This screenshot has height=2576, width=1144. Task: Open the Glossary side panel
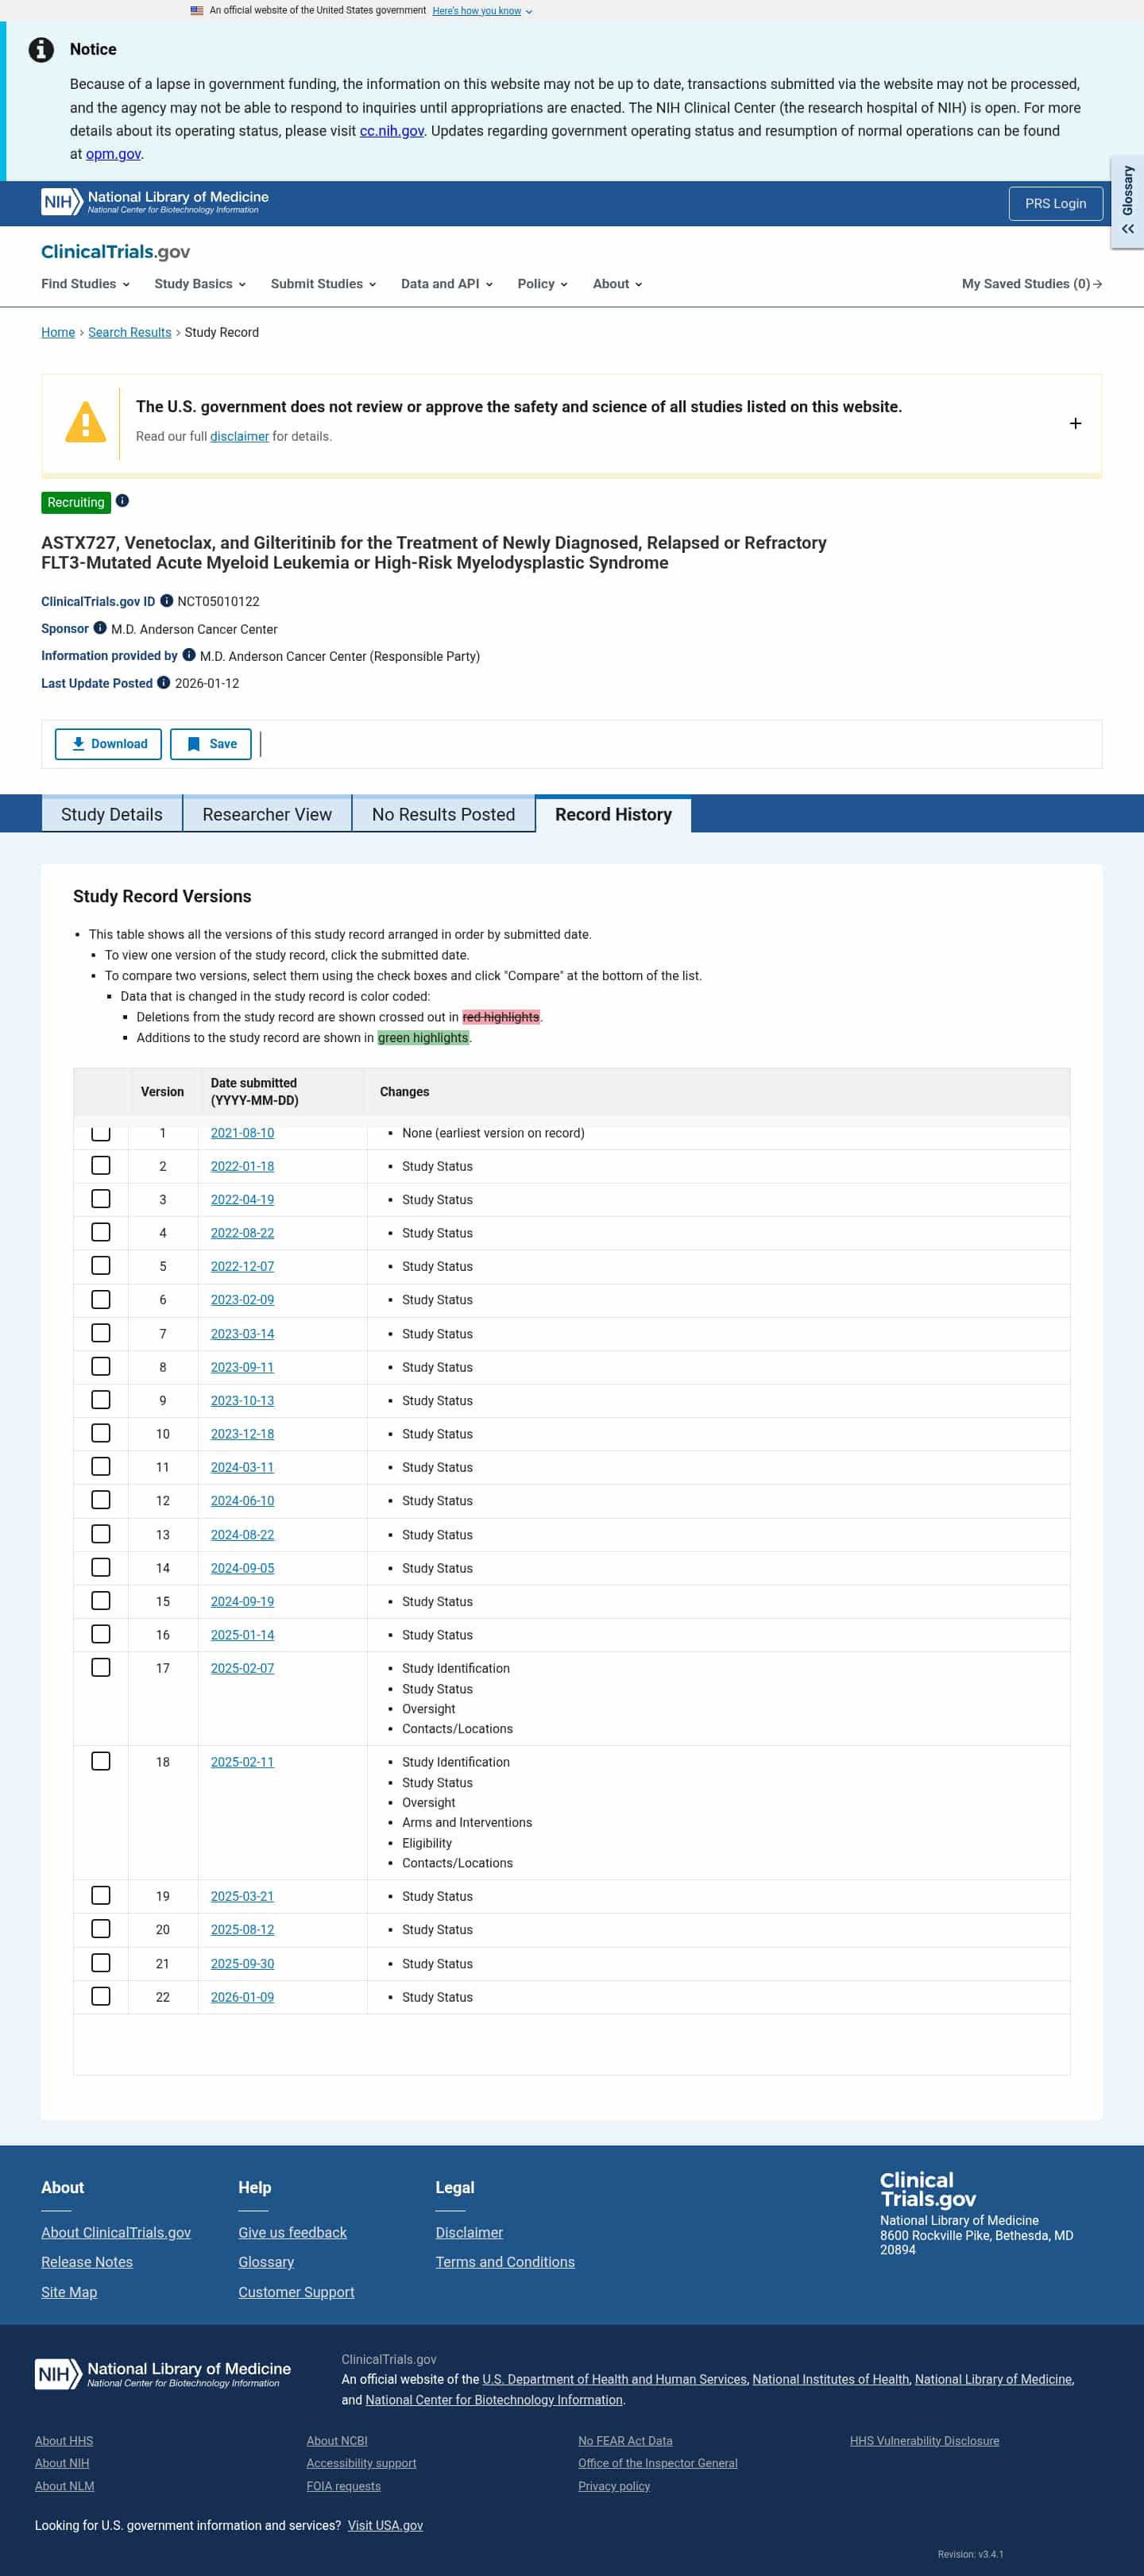point(1128,201)
